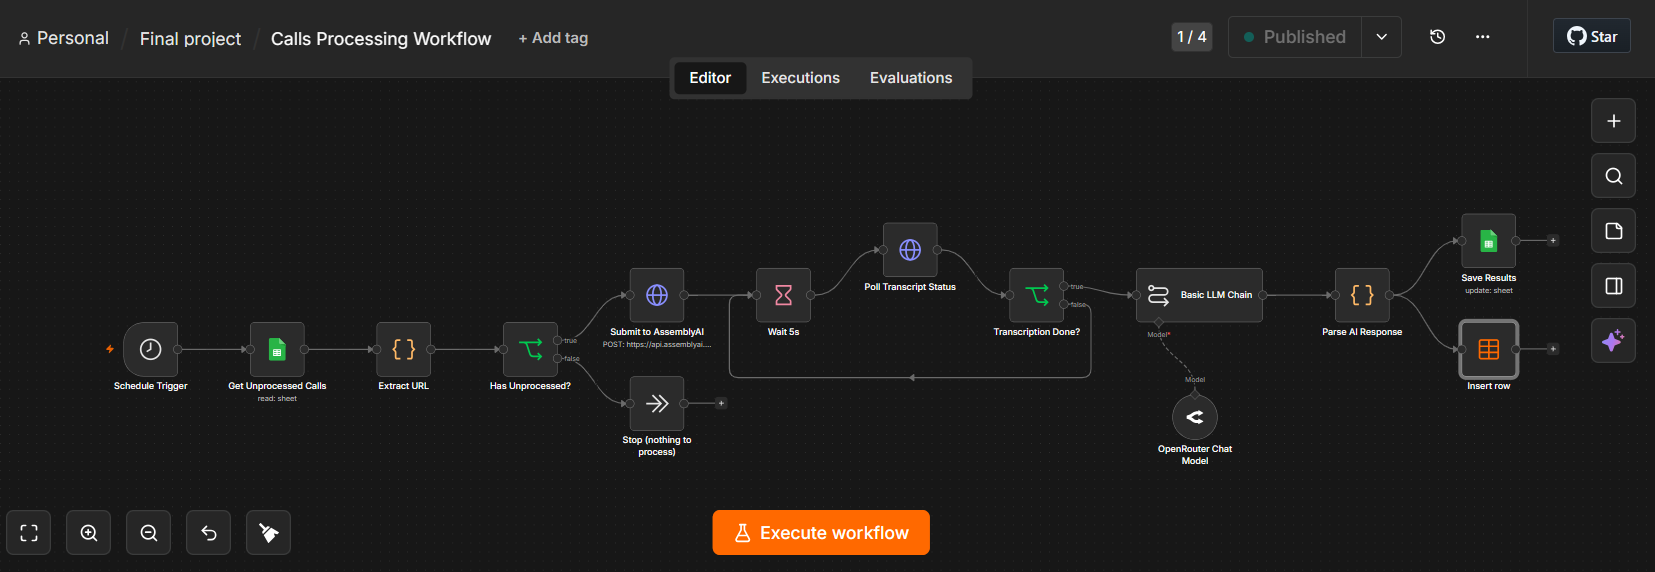The image size is (1655, 572).
Task: Open the Transcription Done? IF node
Action: coord(1037,295)
